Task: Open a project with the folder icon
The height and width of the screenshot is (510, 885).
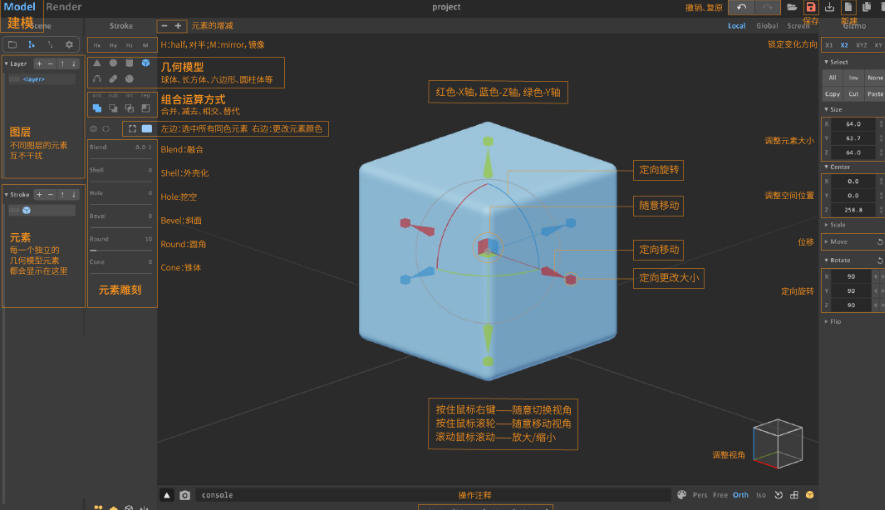Action: pyautogui.click(x=792, y=7)
